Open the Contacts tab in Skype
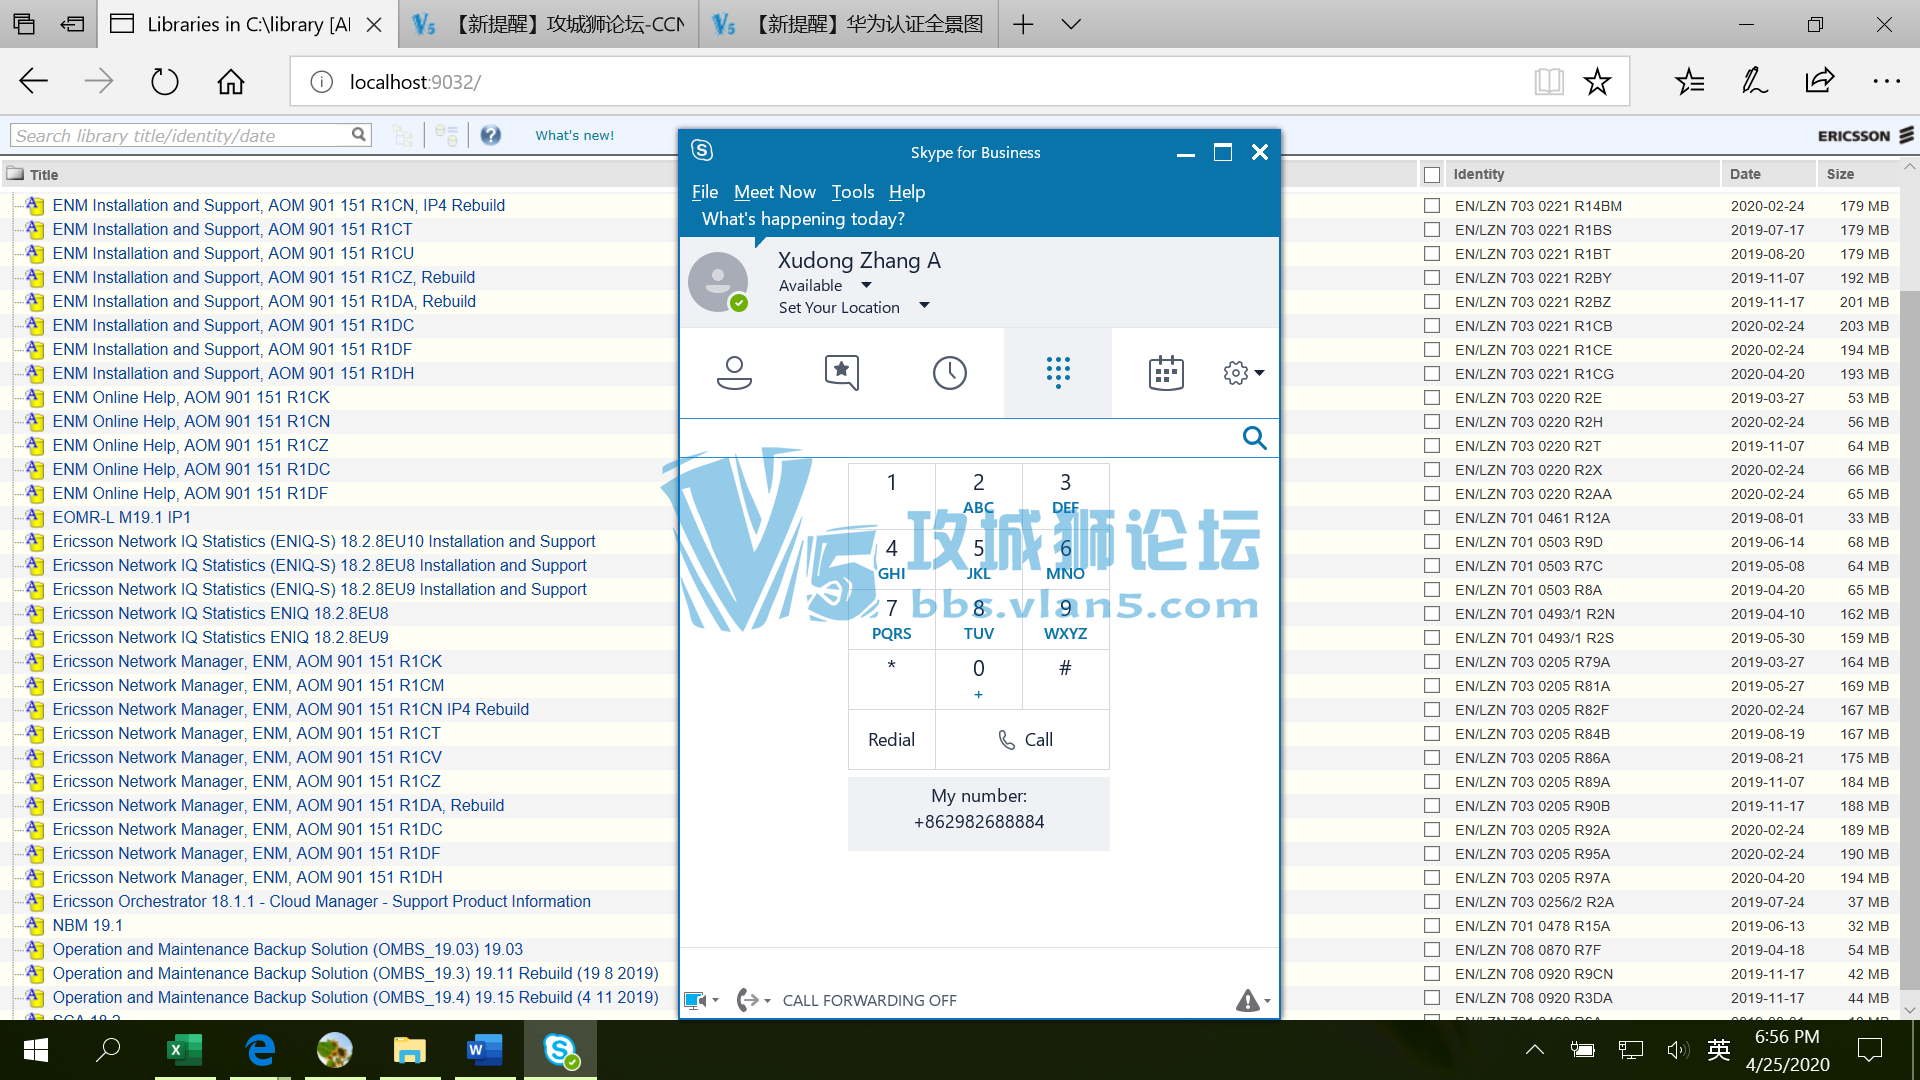1920x1080 pixels. click(734, 373)
